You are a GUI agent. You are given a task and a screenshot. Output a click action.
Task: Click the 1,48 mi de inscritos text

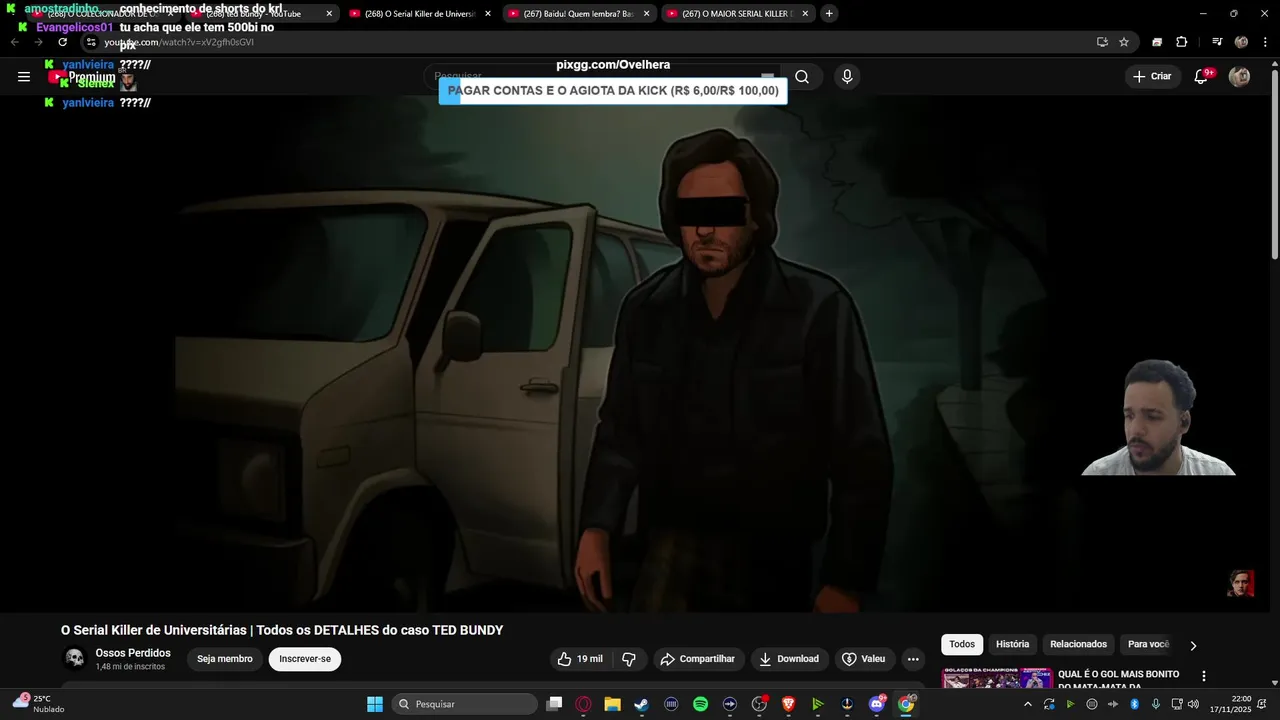pos(130,666)
